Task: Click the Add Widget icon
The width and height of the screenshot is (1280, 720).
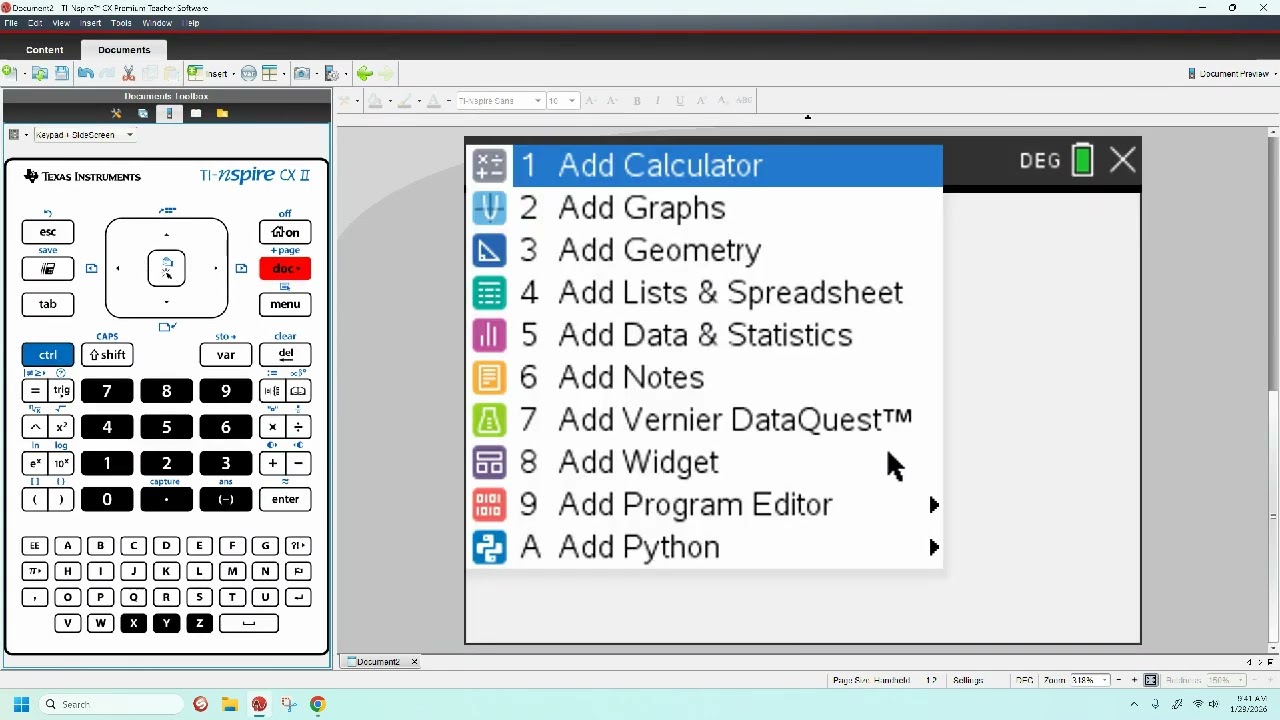Action: coord(489,462)
